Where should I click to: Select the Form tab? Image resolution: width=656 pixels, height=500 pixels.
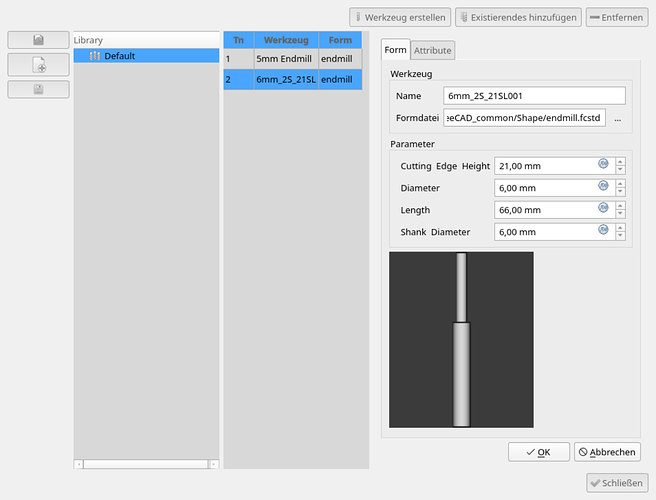click(x=395, y=50)
